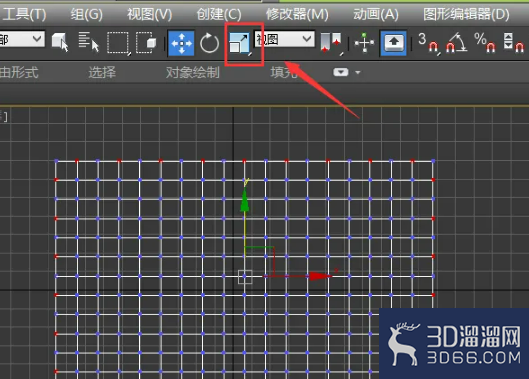Select the Select Object tool
Screen dimensions: 529x379
tap(60, 42)
